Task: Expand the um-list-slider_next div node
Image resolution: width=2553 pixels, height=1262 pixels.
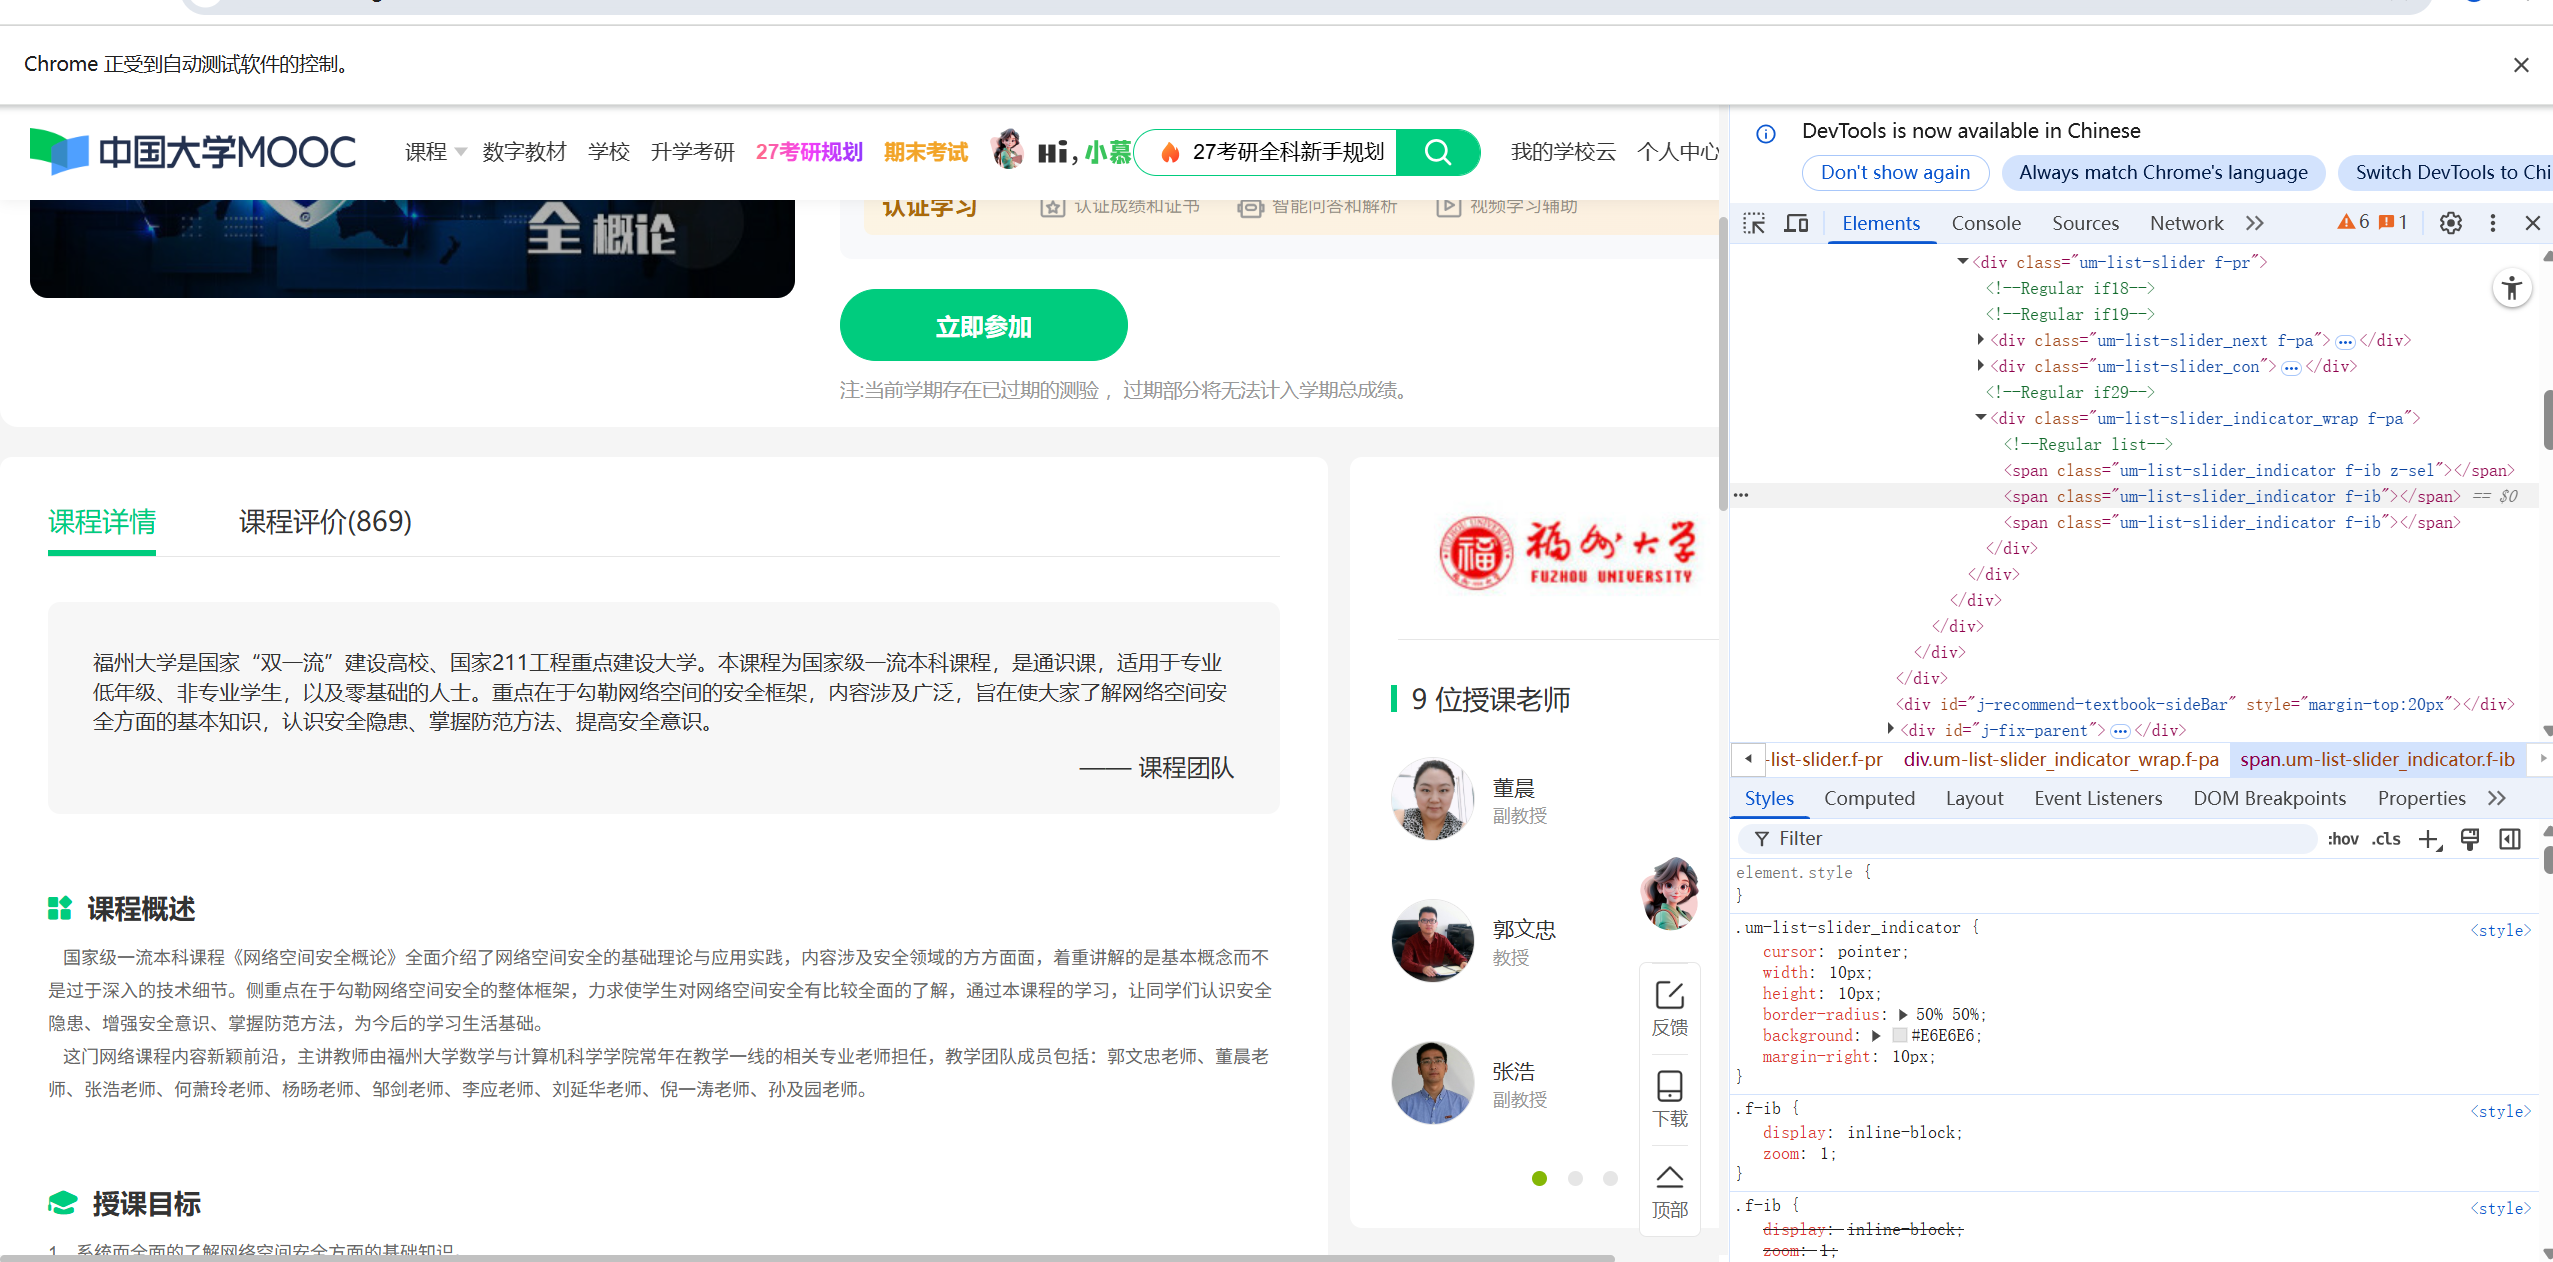Action: pyautogui.click(x=1982, y=340)
